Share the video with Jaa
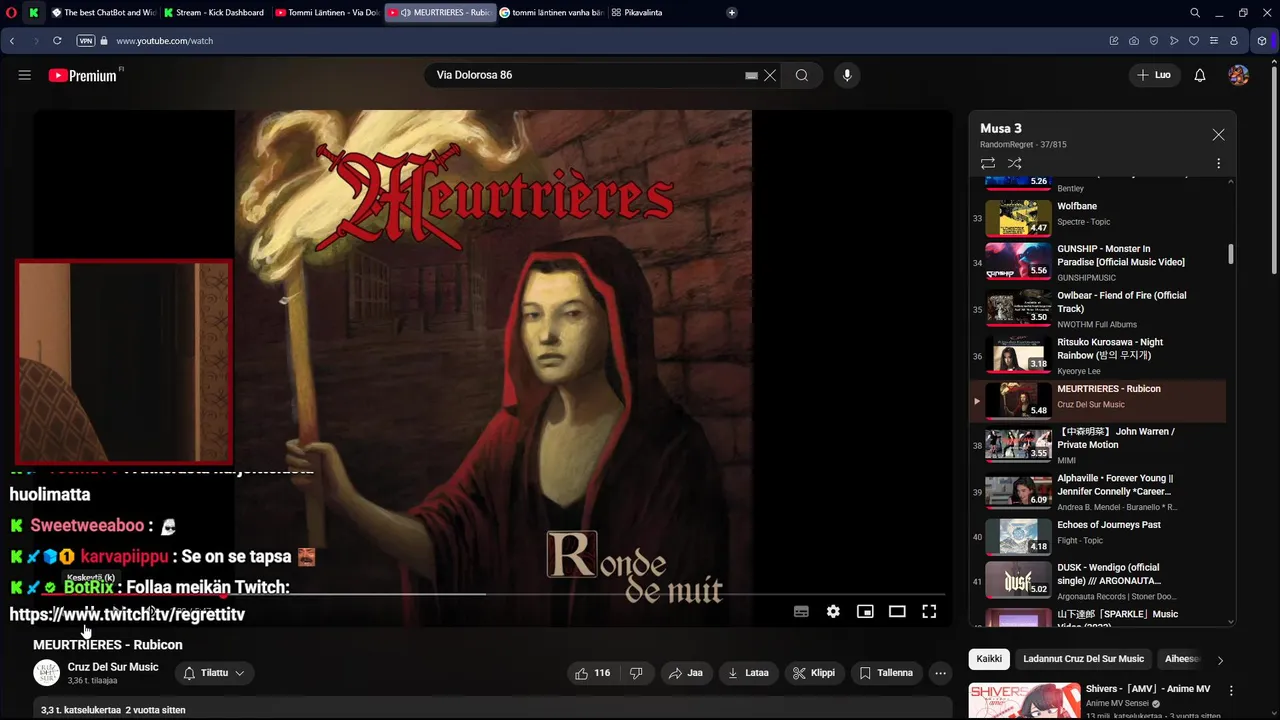 pyautogui.click(x=686, y=673)
